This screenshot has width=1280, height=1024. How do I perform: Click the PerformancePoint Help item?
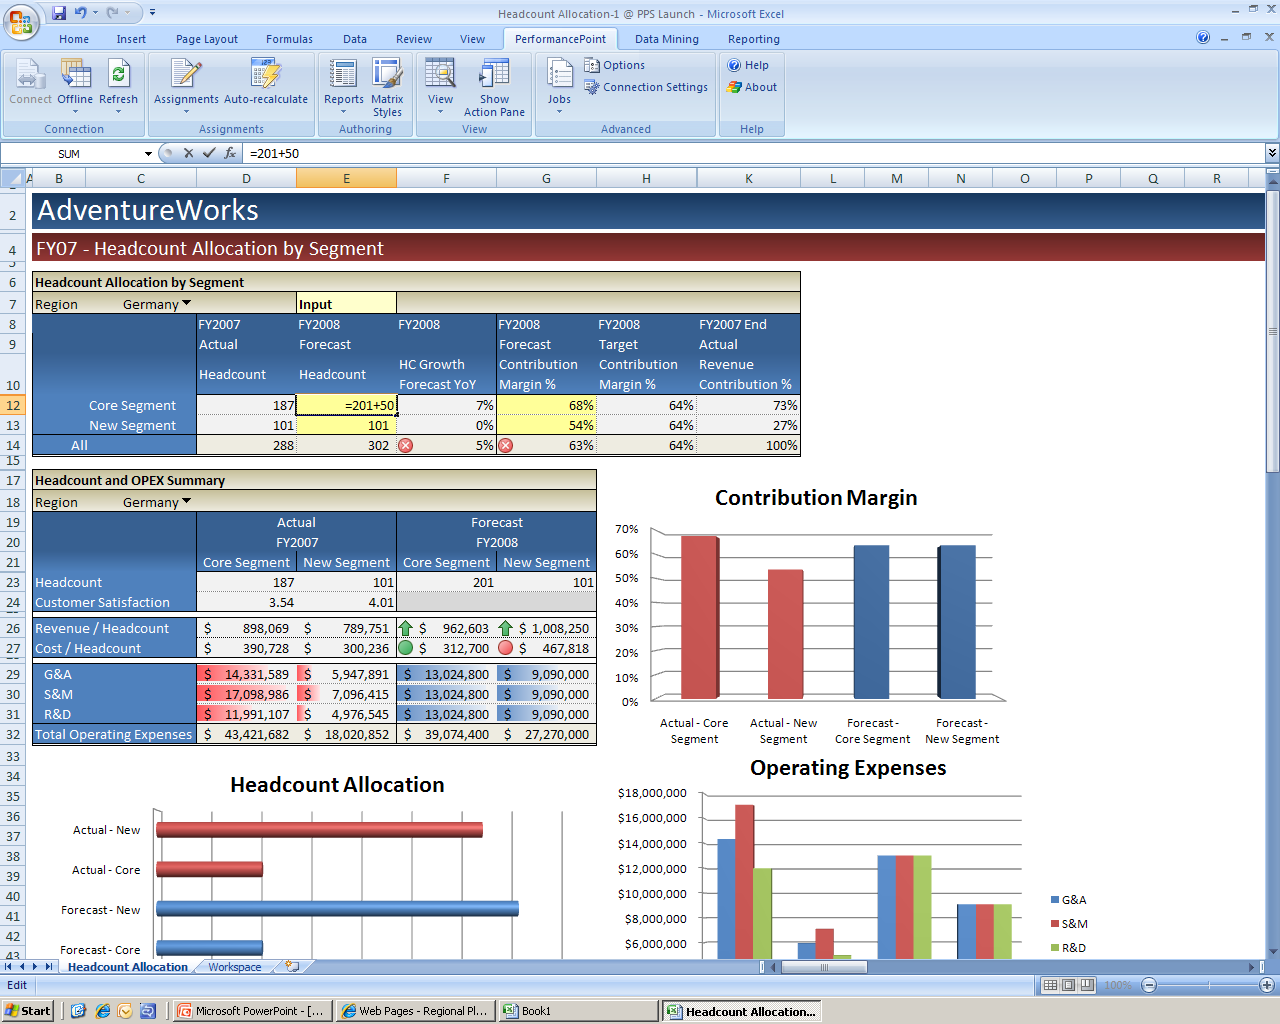tap(748, 65)
